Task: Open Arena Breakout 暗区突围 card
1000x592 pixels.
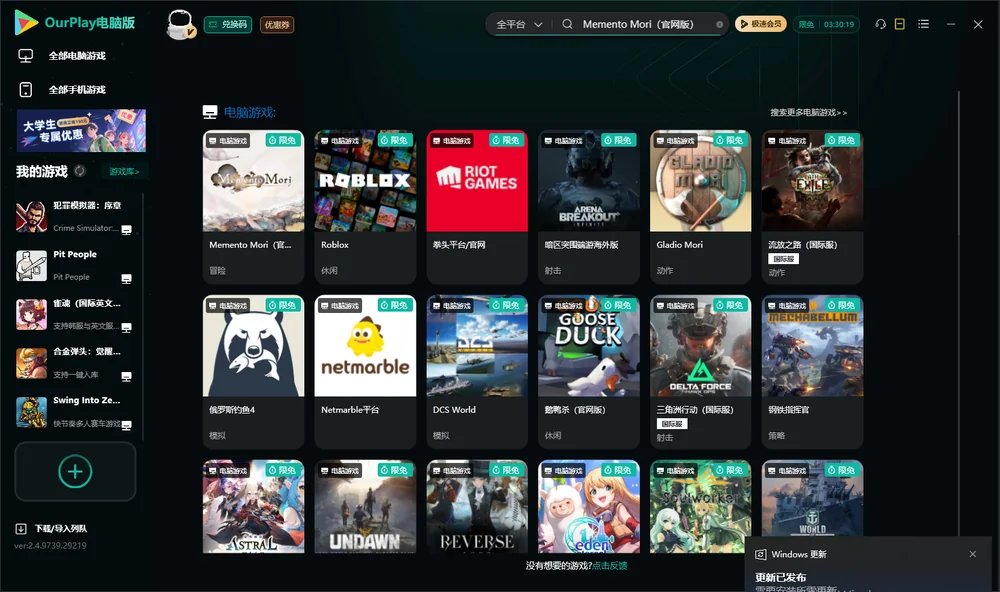Action: [x=589, y=207]
